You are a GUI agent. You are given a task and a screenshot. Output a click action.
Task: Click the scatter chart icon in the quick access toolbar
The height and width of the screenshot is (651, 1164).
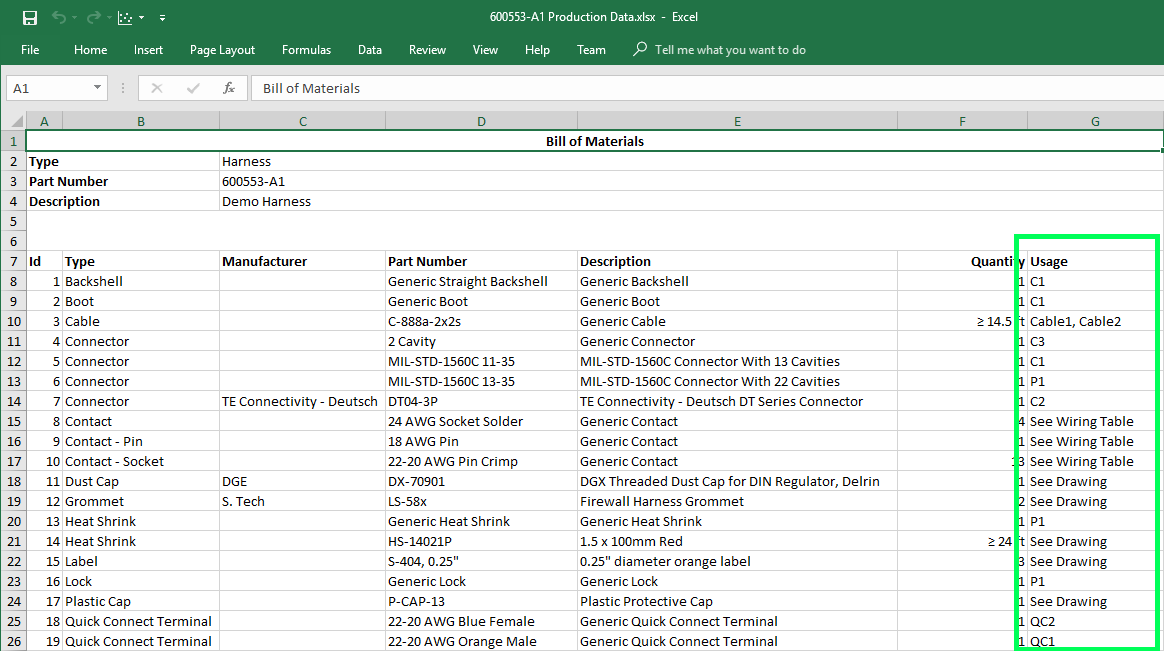pos(125,17)
